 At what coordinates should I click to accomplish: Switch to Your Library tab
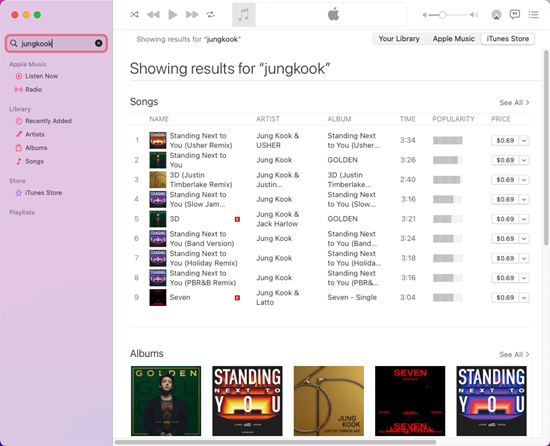(x=399, y=39)
